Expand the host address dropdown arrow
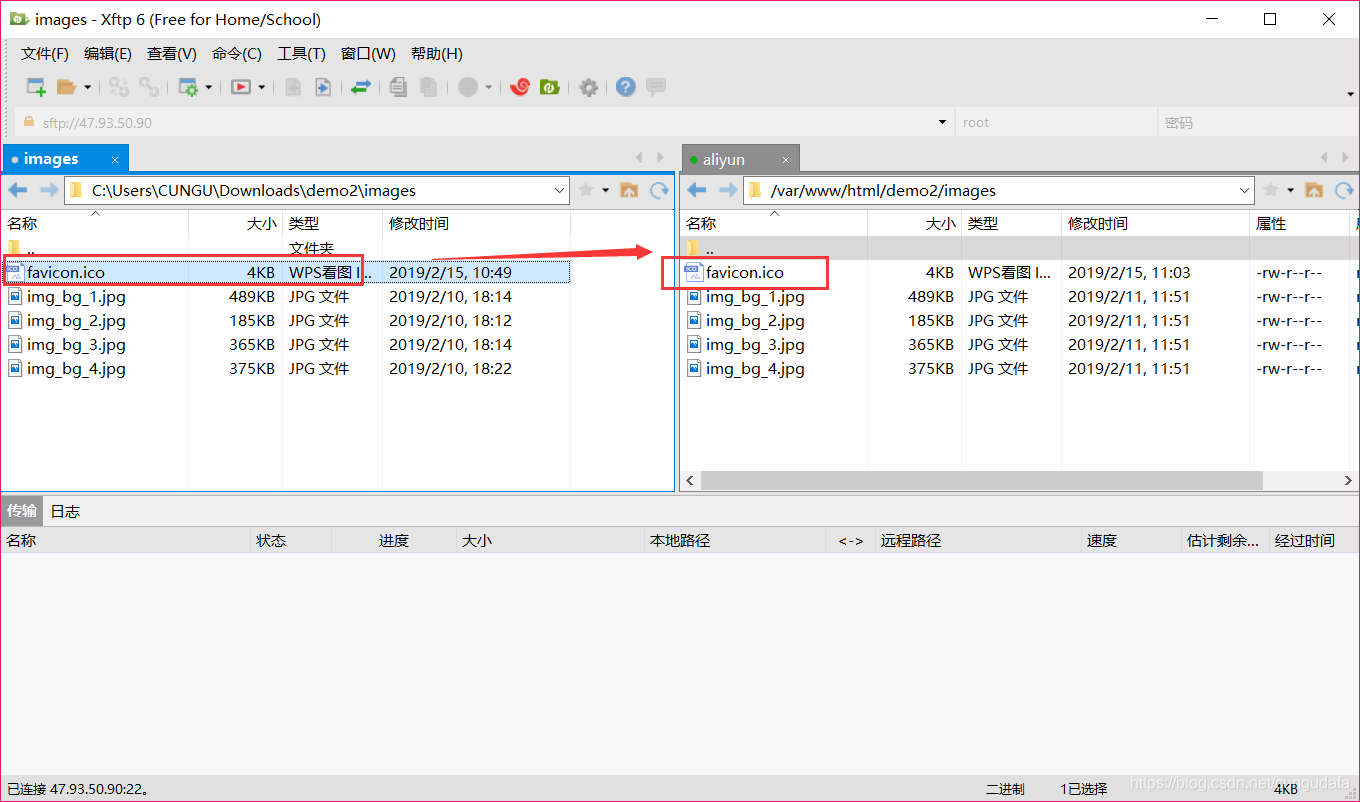 coord(942,122)
